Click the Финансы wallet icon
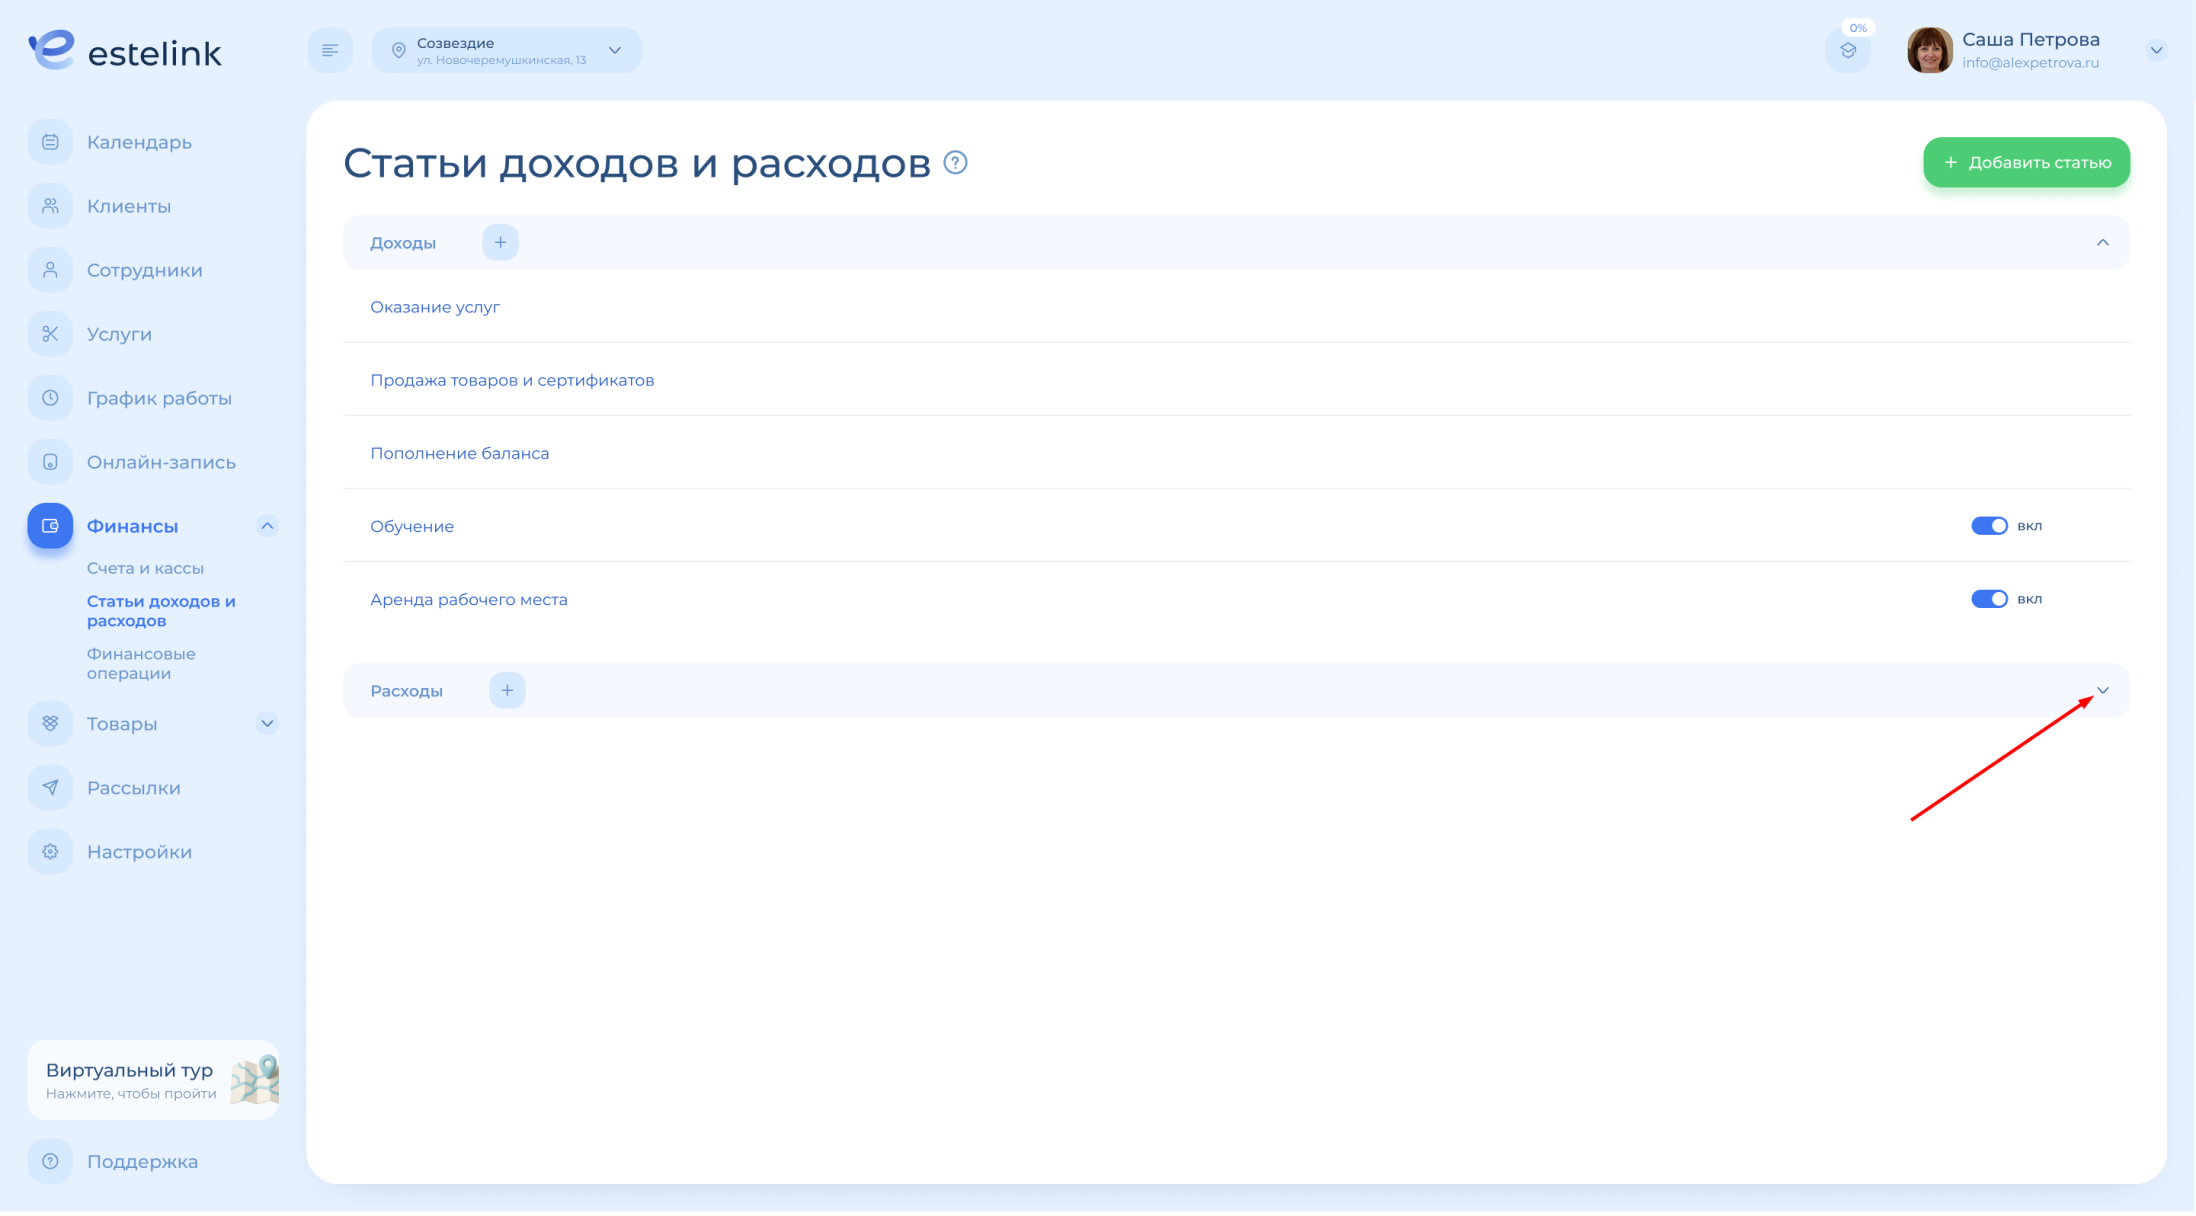This screenshot has width=2196, height=1216. [x=50, y=526]
